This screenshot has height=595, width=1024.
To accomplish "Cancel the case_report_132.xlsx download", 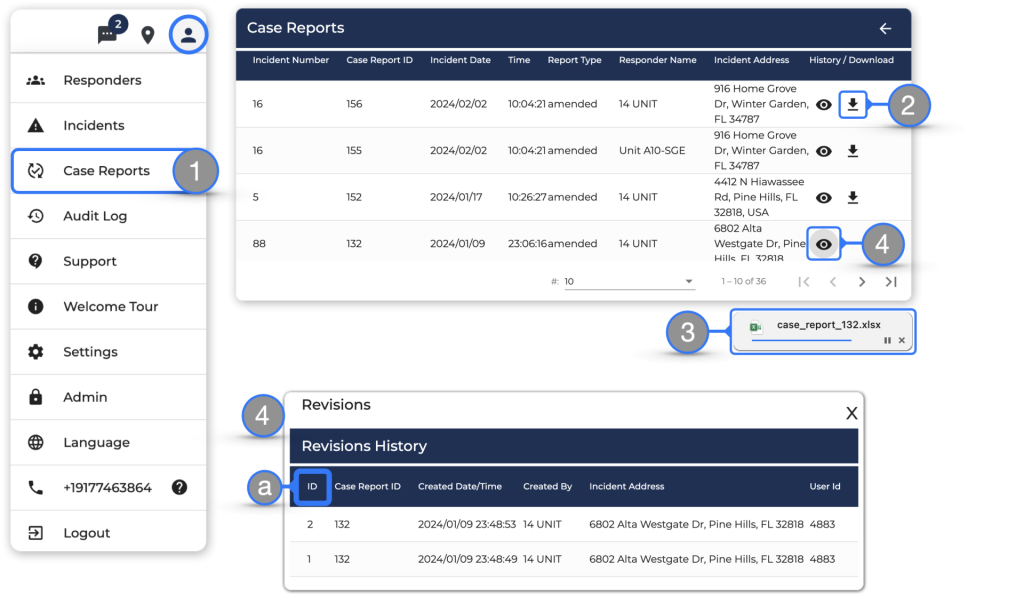I will point(902,340).
